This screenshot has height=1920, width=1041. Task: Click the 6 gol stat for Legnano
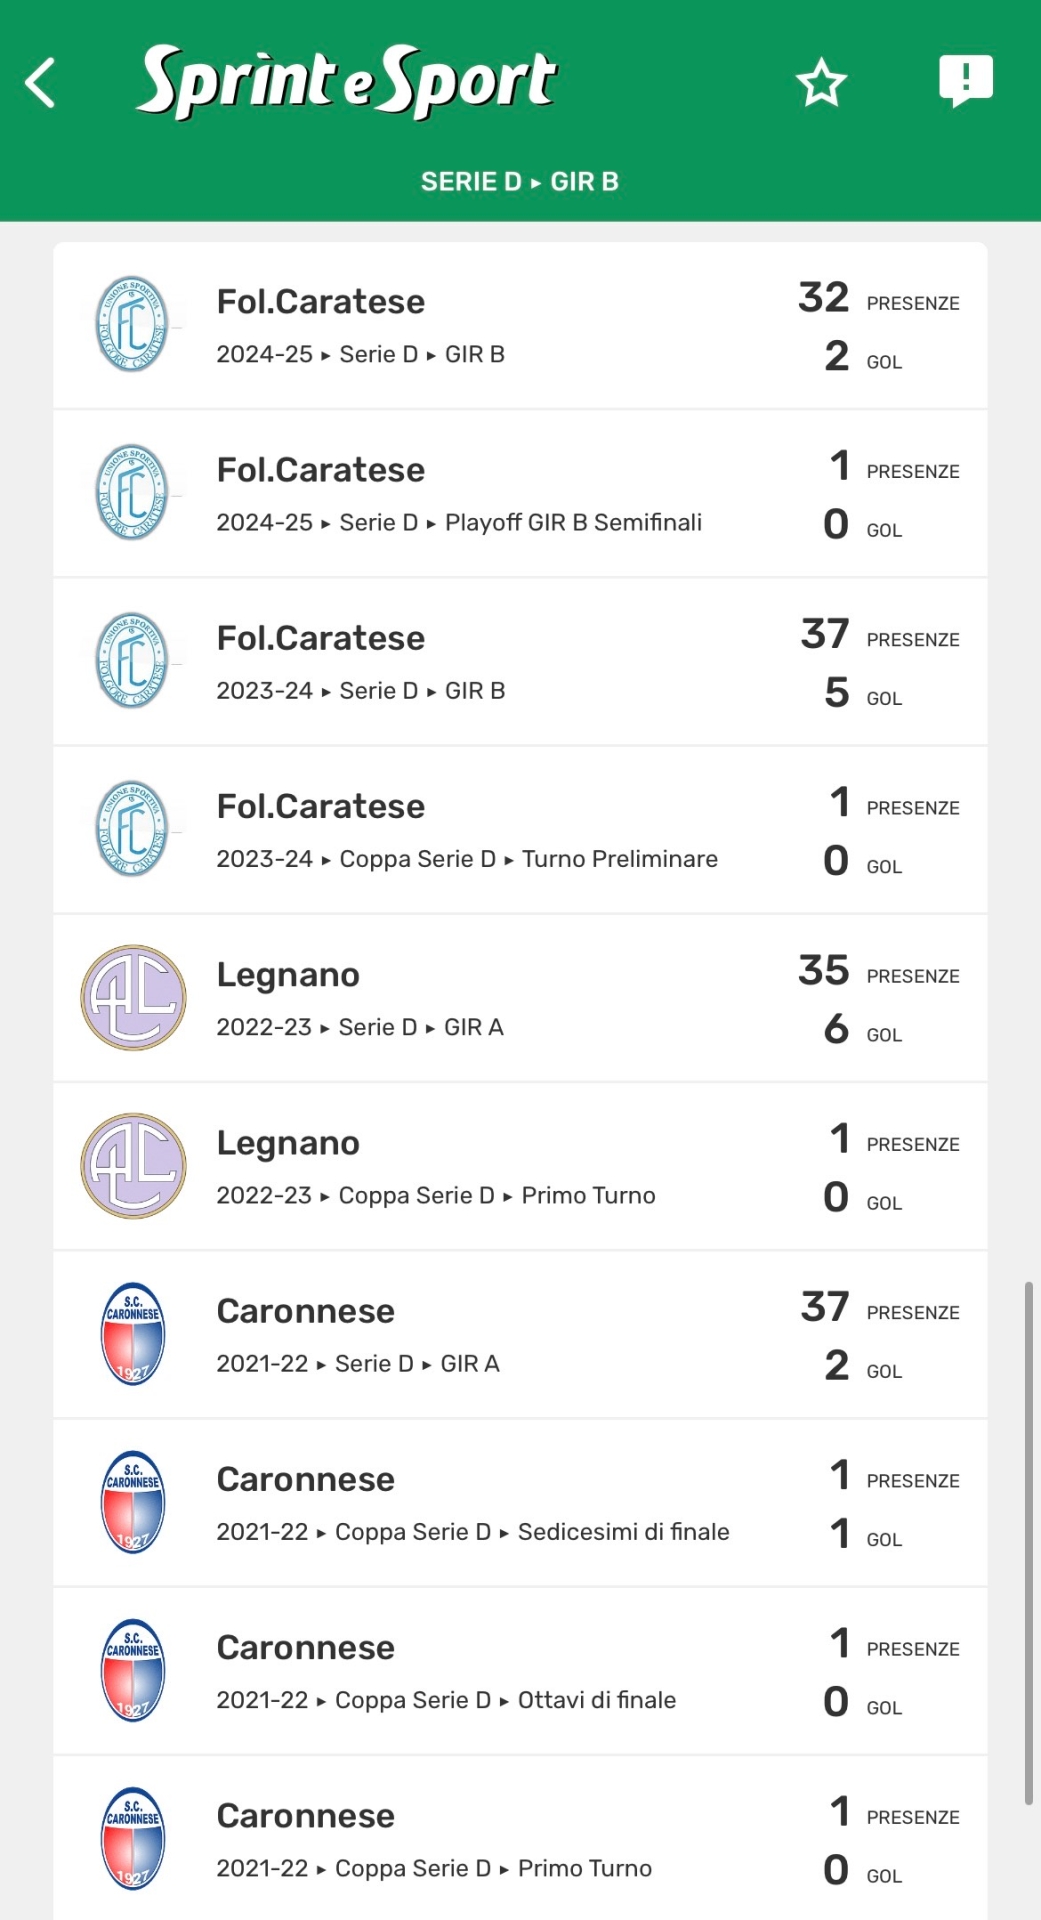(836, 1030)
